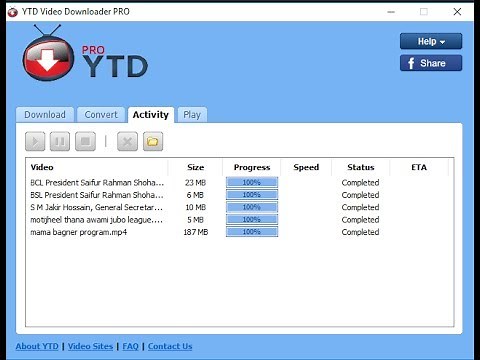Select the Activity tab

(151, 115)
